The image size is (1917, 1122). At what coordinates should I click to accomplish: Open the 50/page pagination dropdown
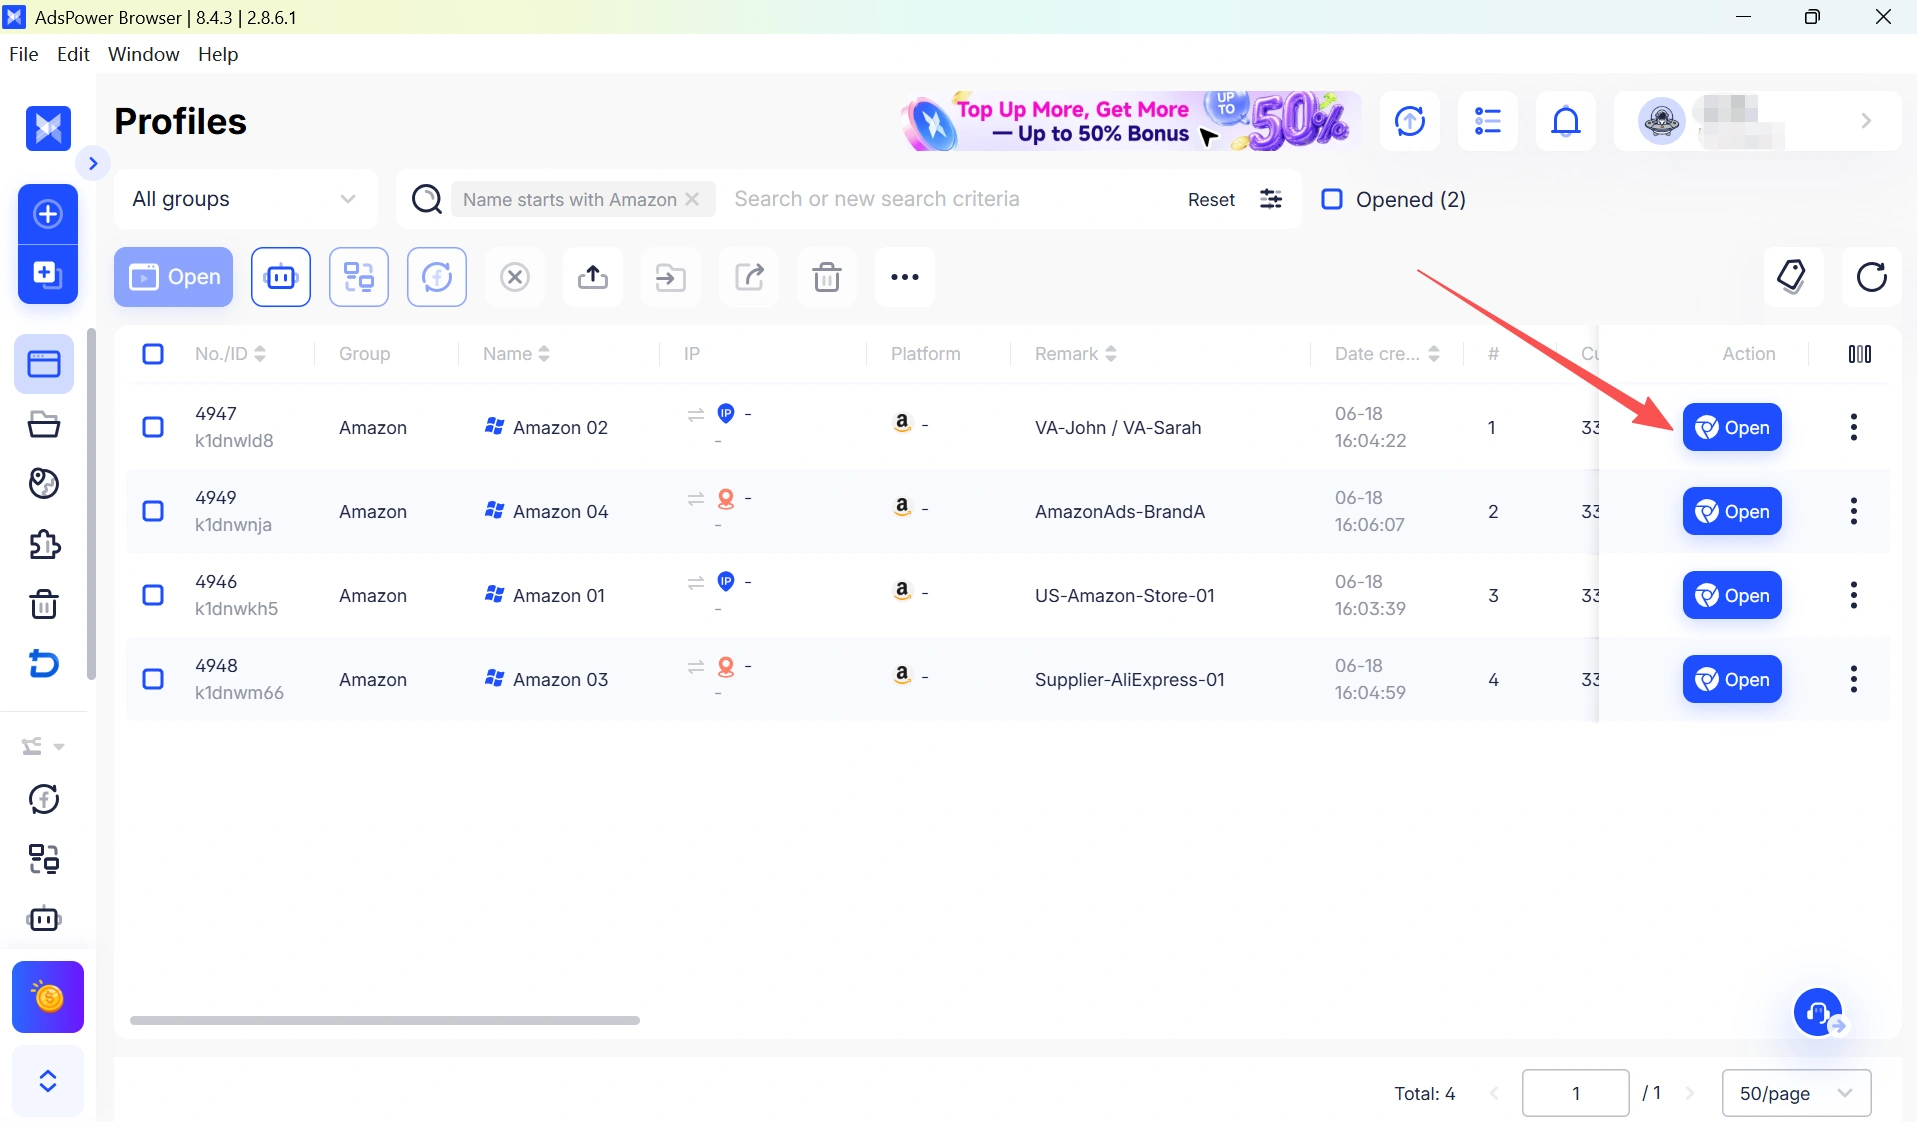tap(1797, 1093)
